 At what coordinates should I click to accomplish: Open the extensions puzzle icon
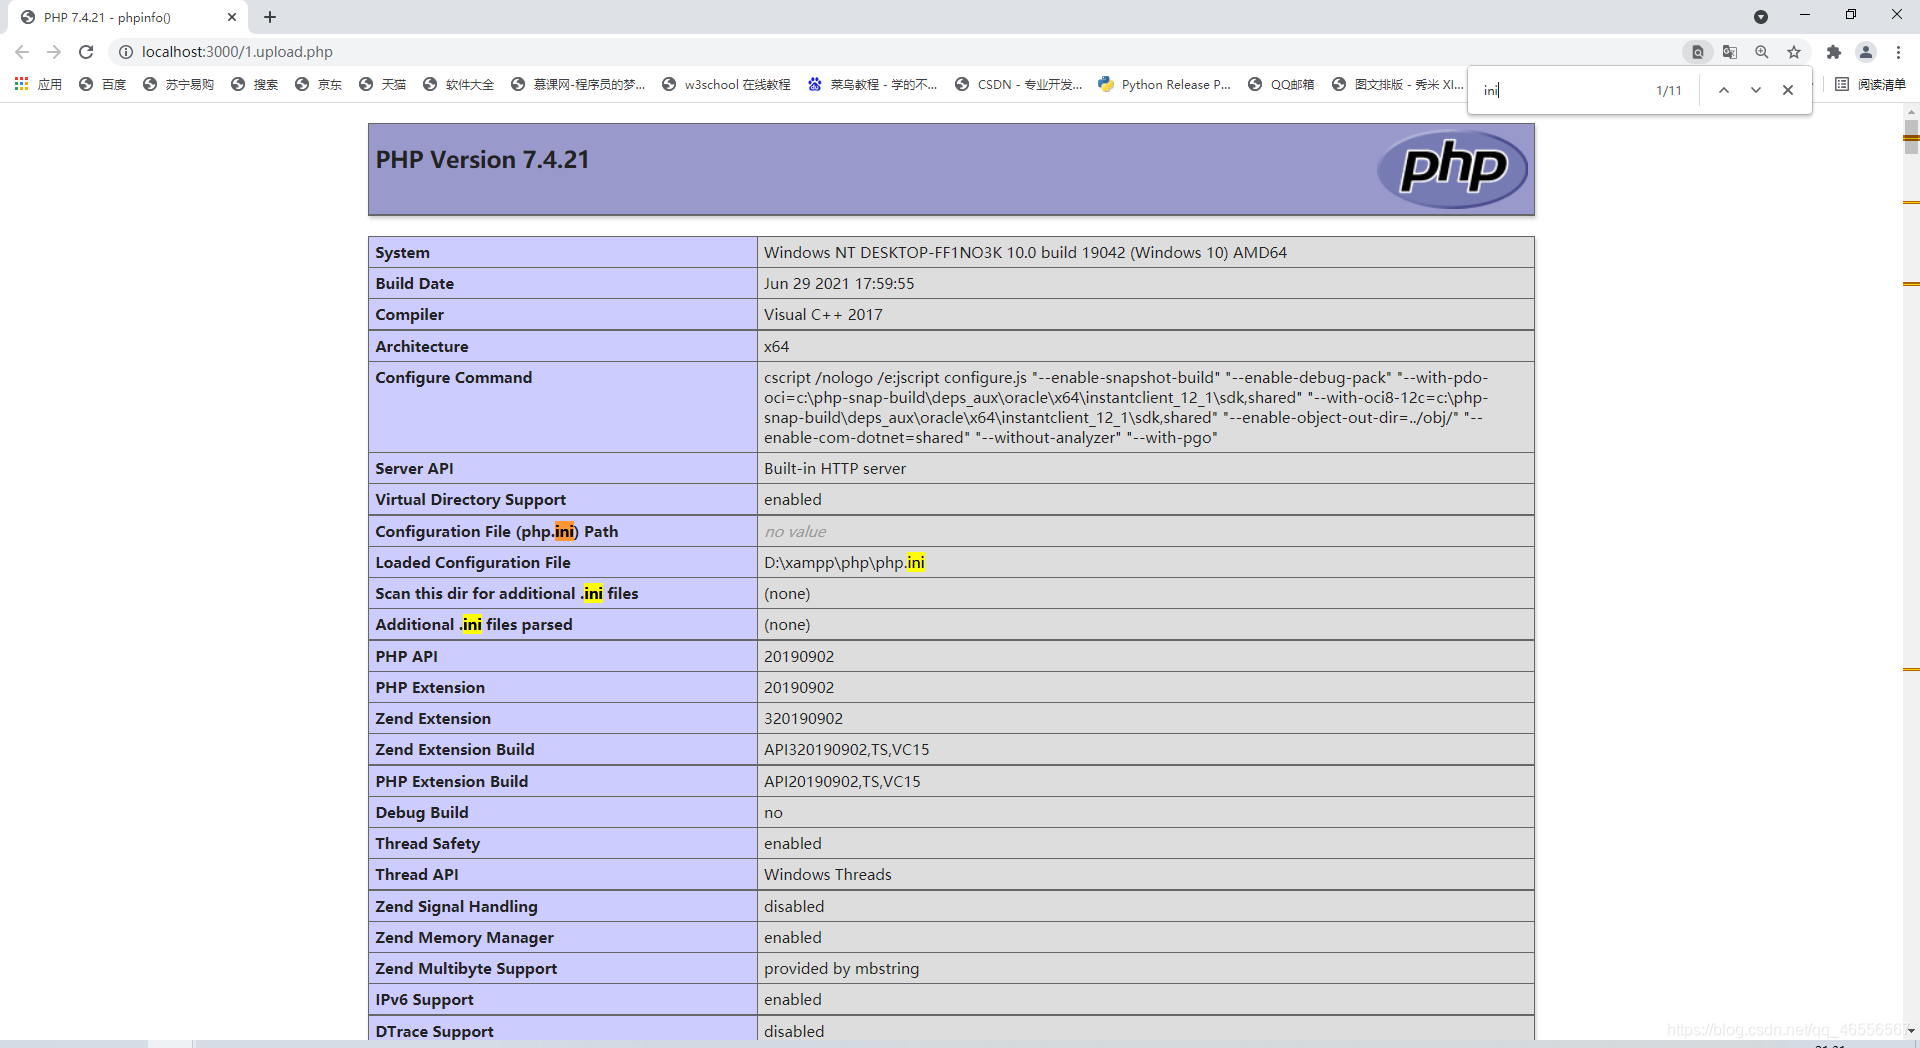1834,52
